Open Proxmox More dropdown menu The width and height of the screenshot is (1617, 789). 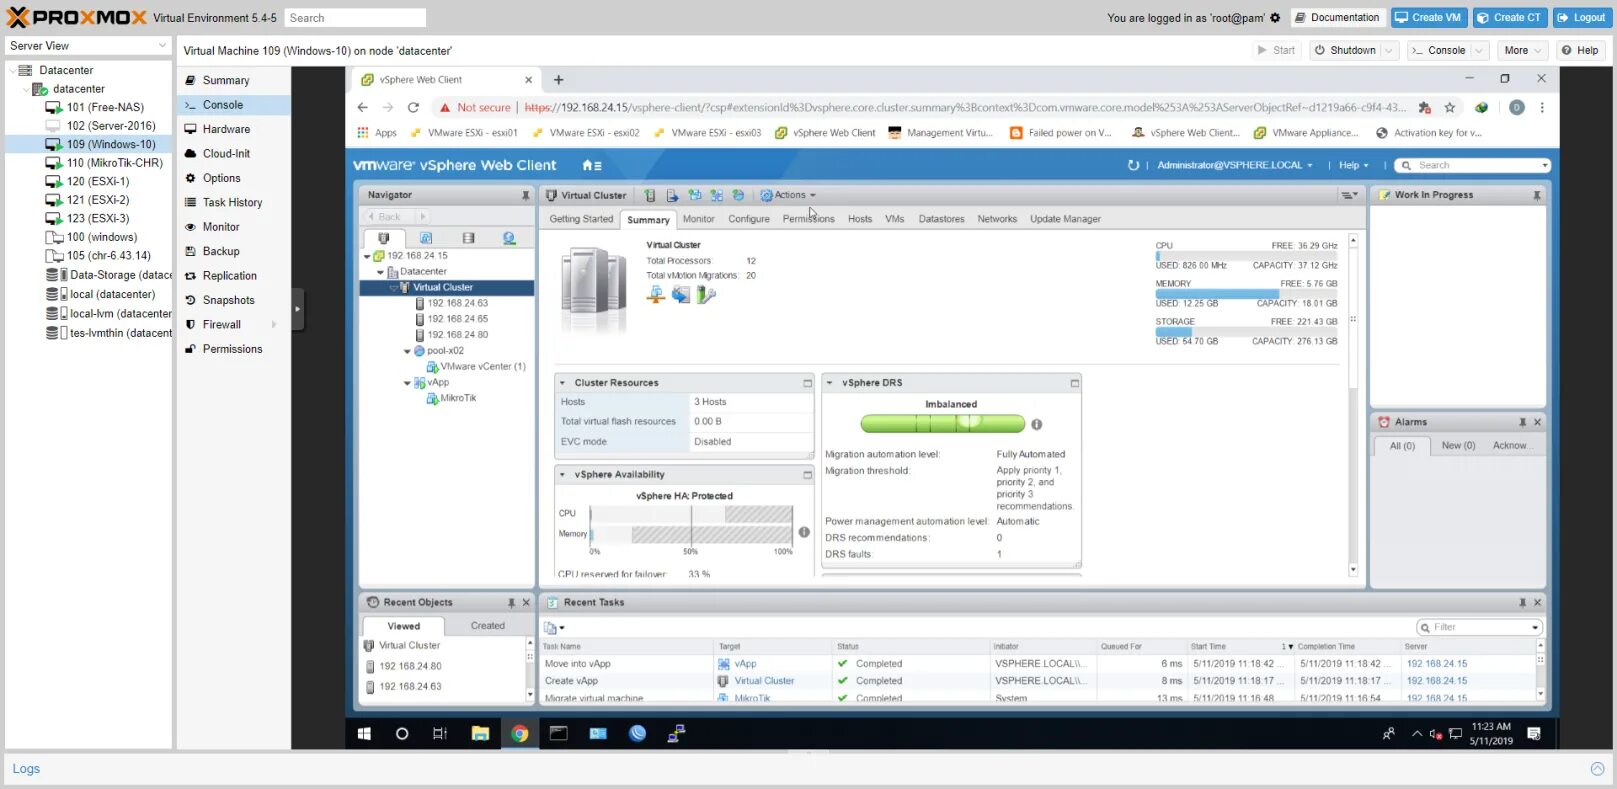pos(1523,50)
